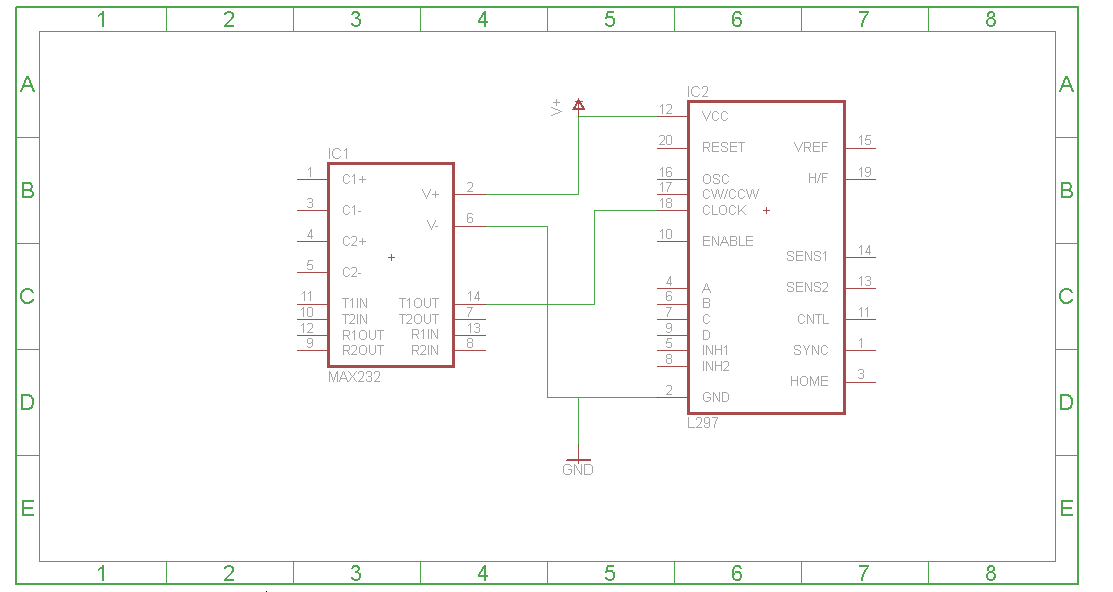The image size is (1113, 592).
Task: Click the pin 16 stub at OSC
Action: (673, 180)
